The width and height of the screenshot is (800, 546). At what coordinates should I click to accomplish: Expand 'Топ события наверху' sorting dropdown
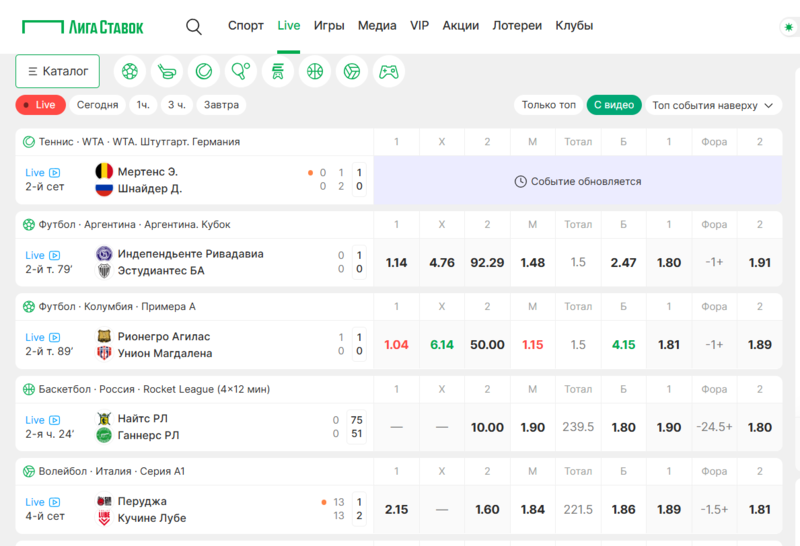[713, 105]
